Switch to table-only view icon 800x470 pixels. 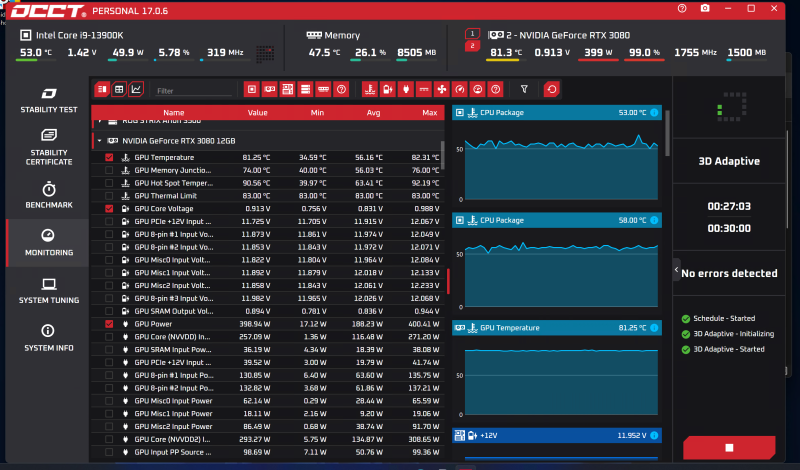click(x=119, y=90)
